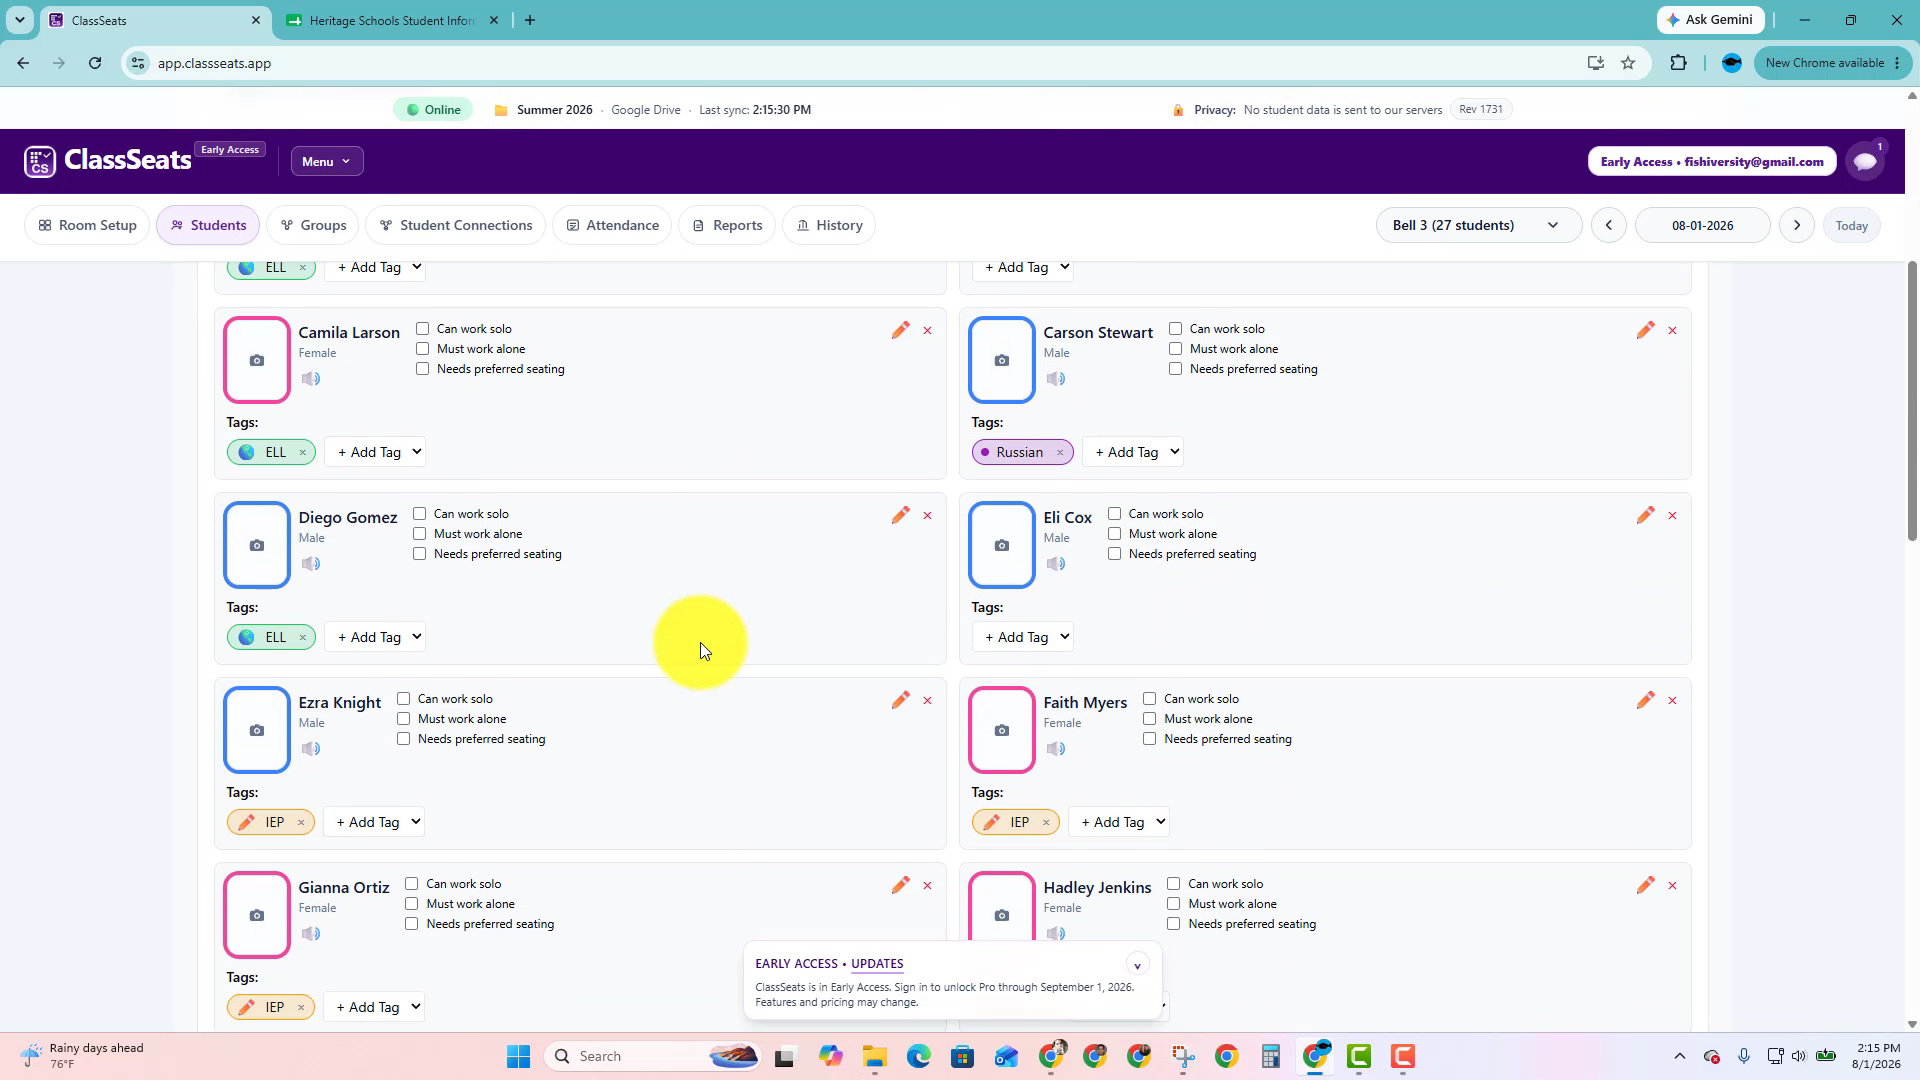Open Chrome extensions puzzle icon
This screenshot has width=1920, height=1080.
(1678, 63)
